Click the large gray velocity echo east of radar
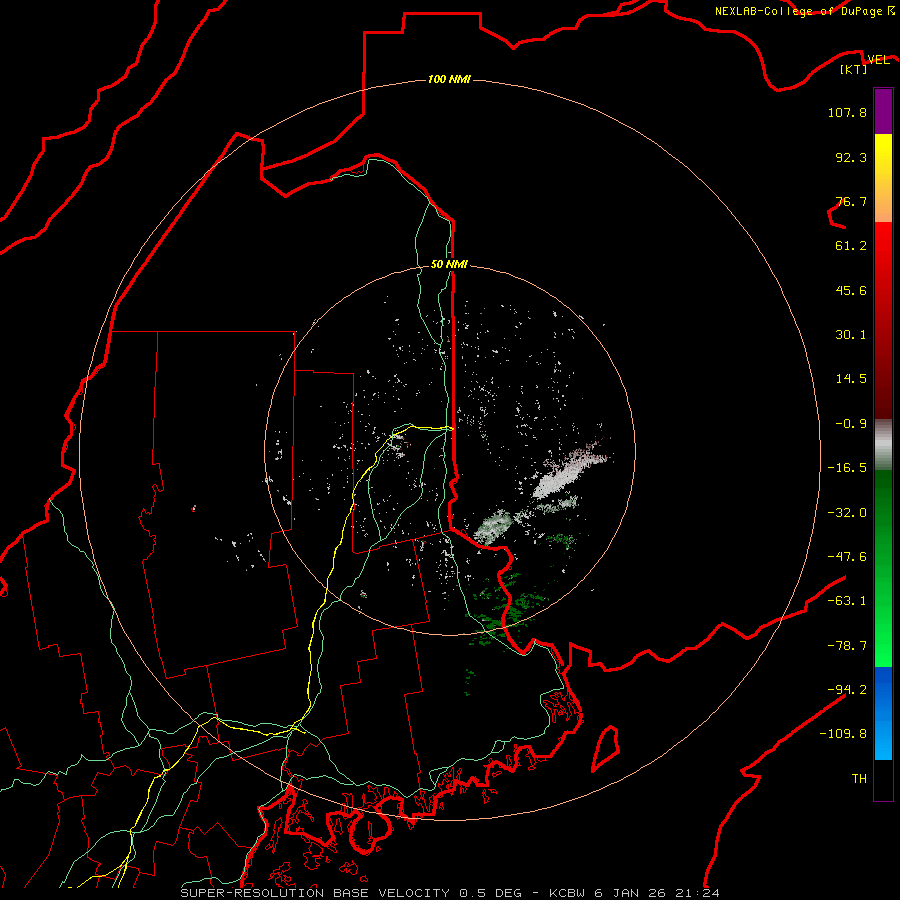Screen dimensions: 900x900 [x=568, y=472]
